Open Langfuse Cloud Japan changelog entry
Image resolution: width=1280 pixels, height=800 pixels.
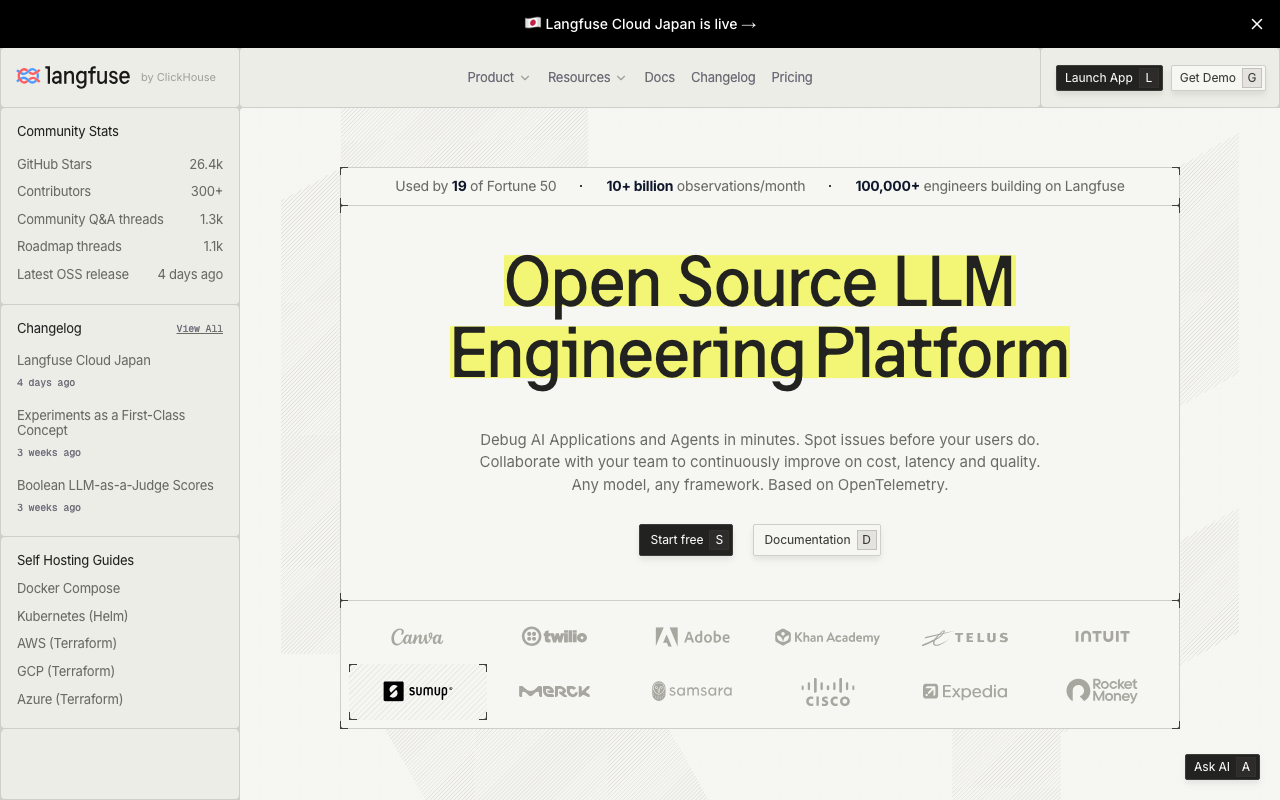pyautogui.click(x=120, y=370)
